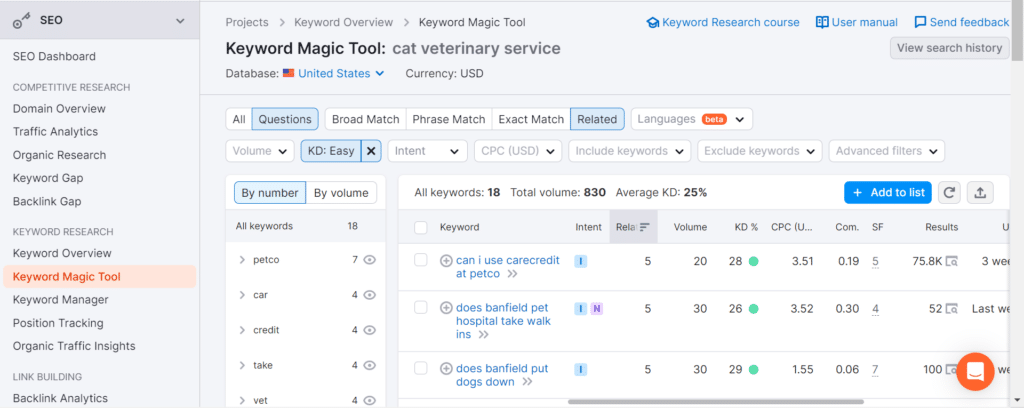Click the graduation cap course icon

(652, 23)
